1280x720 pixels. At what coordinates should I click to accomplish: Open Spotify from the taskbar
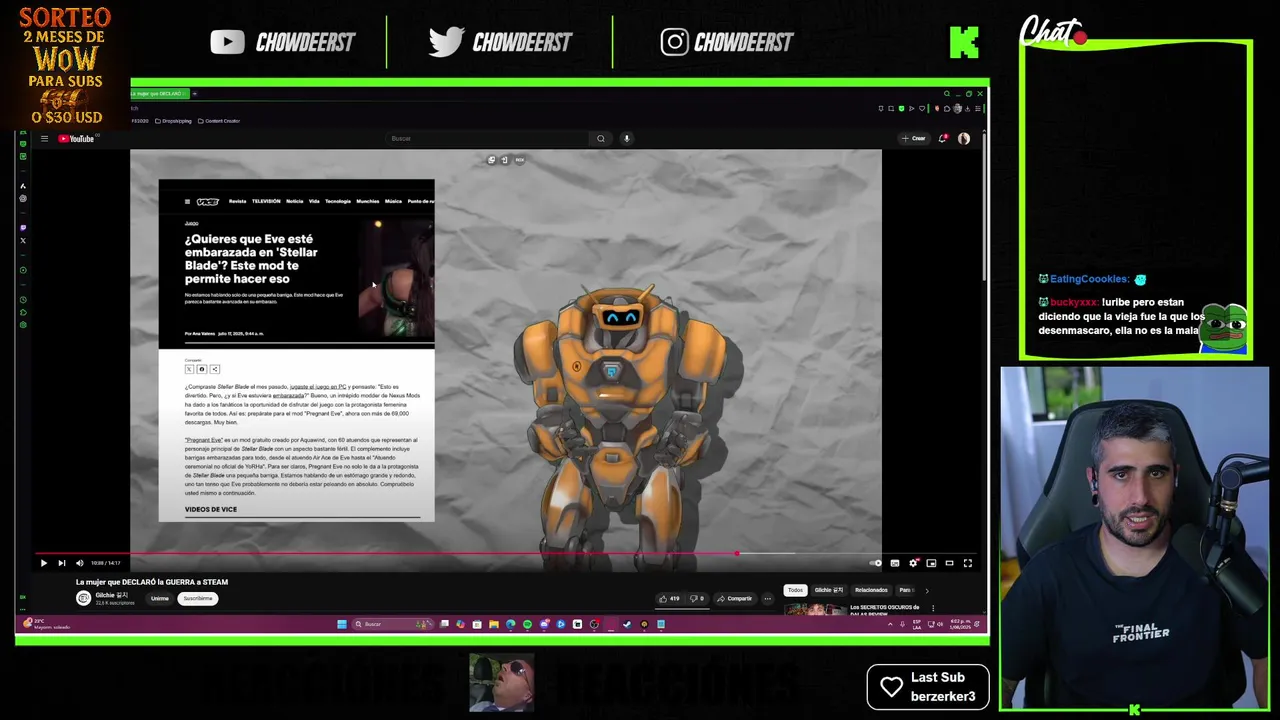click(x=527, y=624)
